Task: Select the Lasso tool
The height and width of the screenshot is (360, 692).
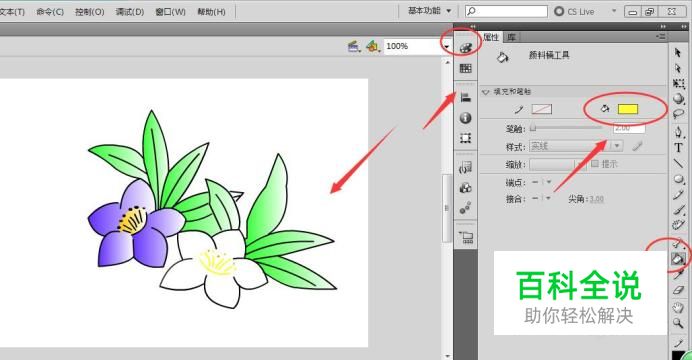Action: (678, 114)
